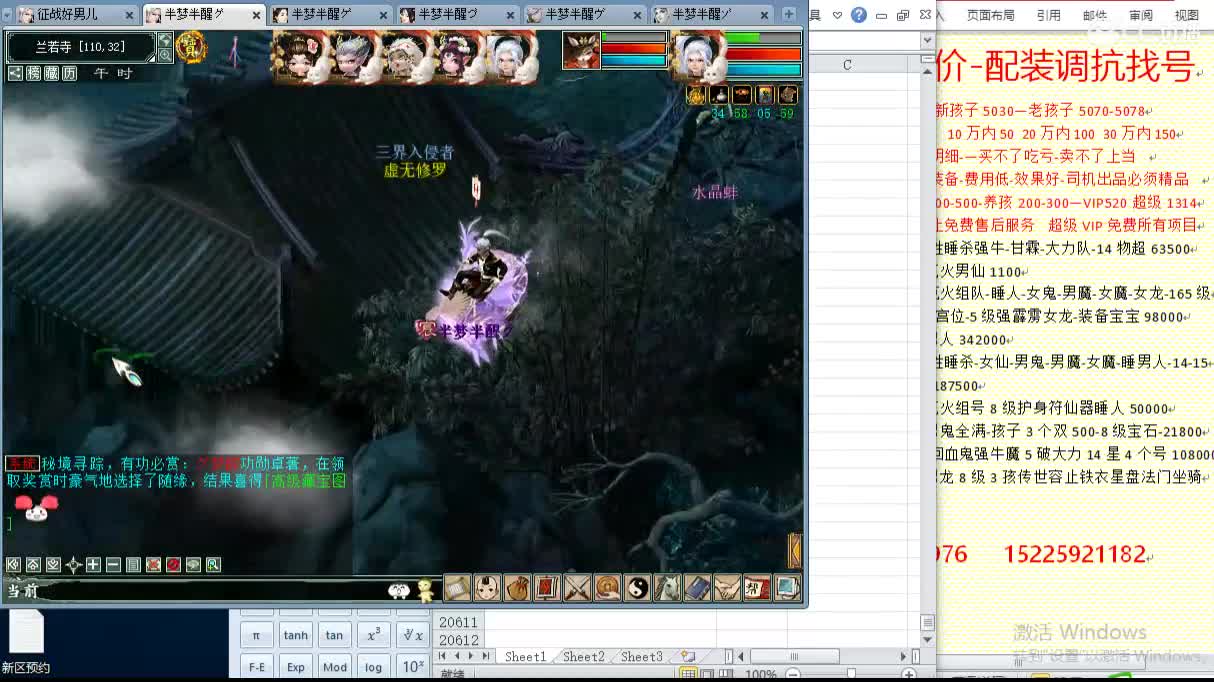Shrink chat box with minus icon
The height and width of the screenshot is (682, 1214).
pos(113,565)
